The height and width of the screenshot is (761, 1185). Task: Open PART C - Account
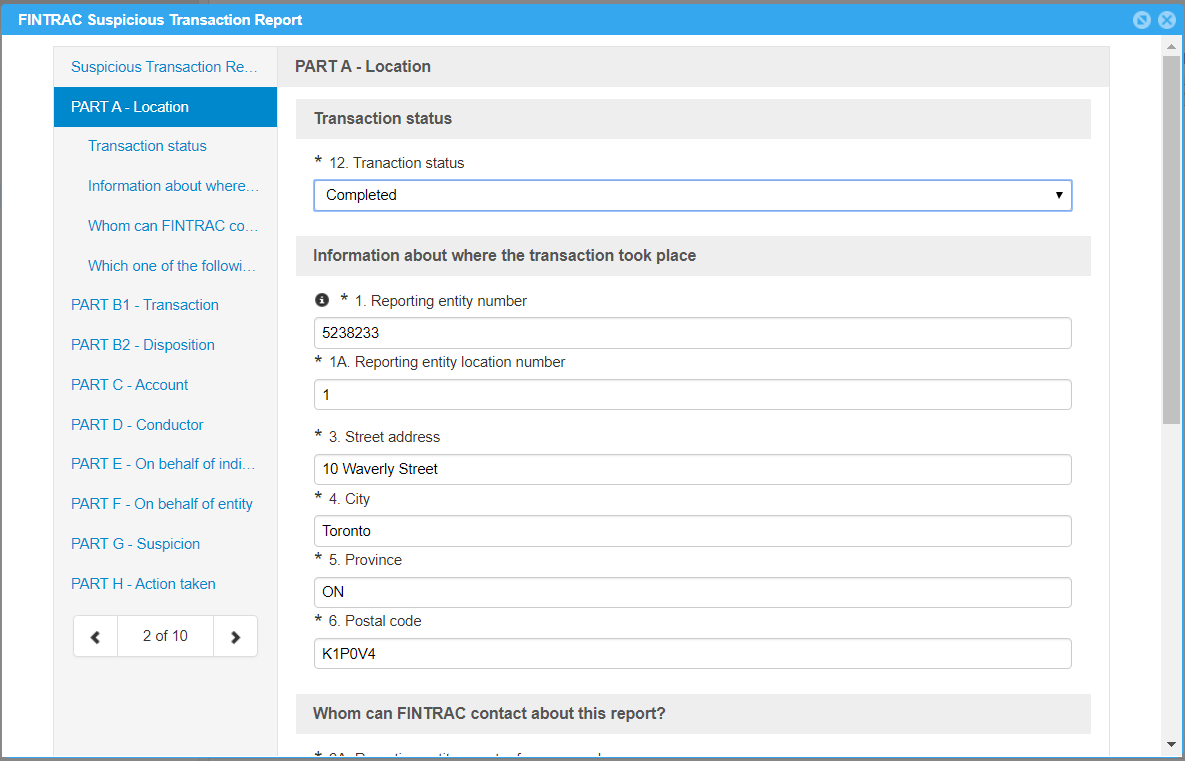(129, 385)
